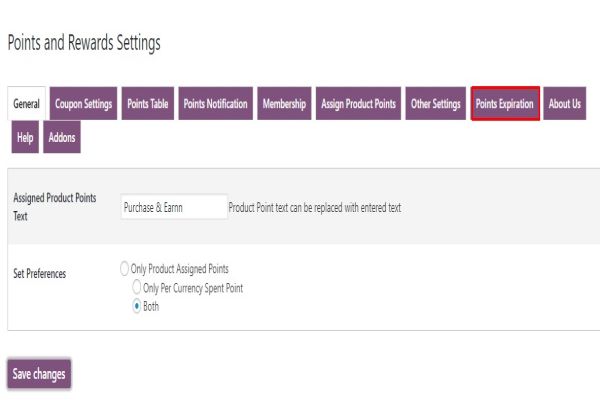View the About Us tab

click(x=564, y=104)
